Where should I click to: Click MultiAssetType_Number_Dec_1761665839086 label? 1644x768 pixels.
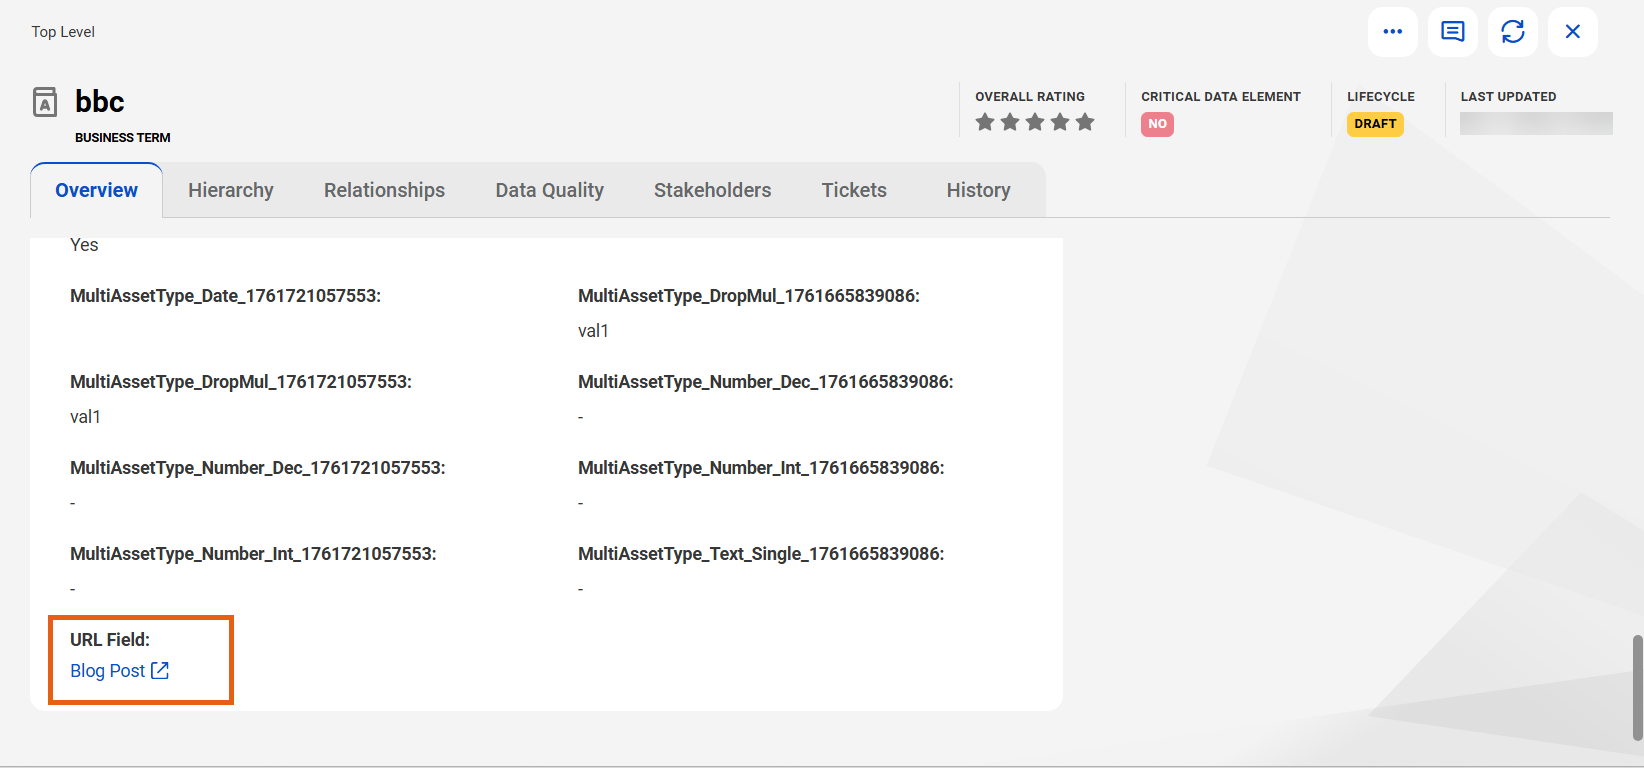(765, 382)
